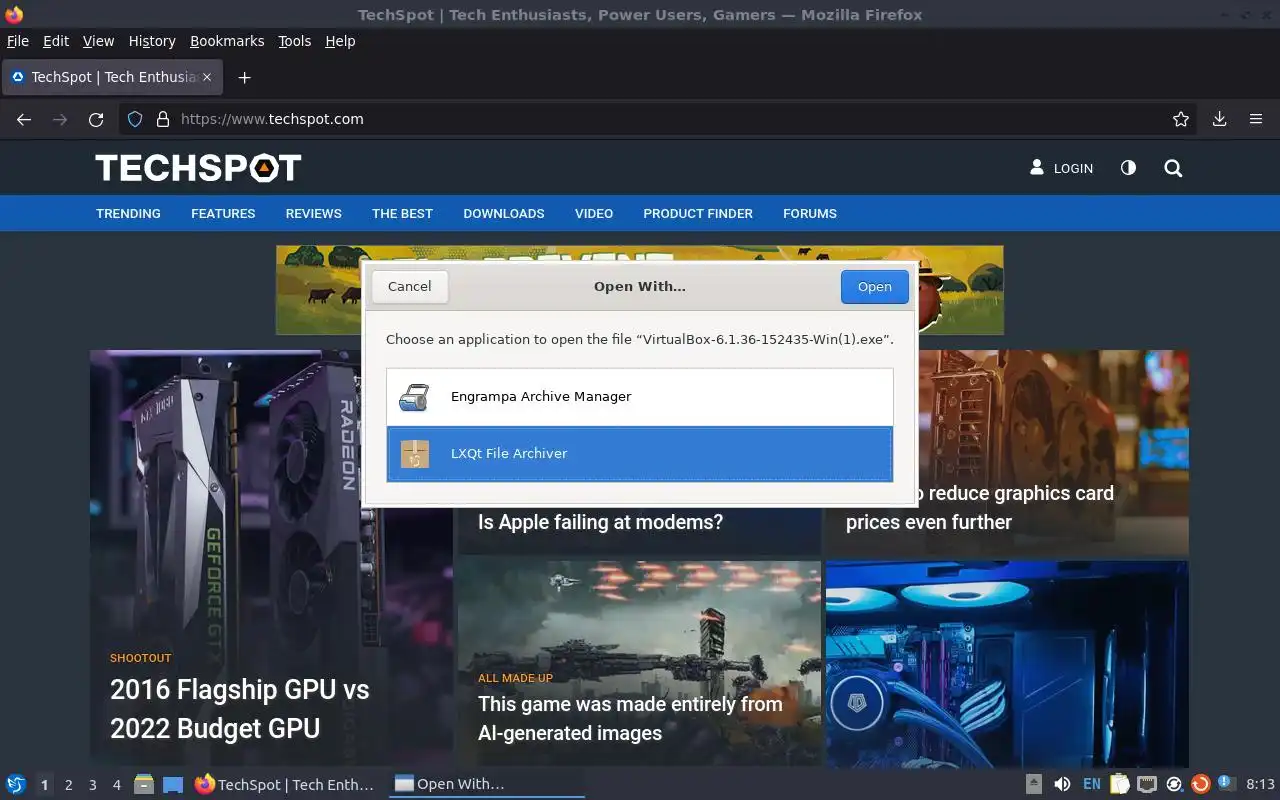Reload the current page

coord(96,119)
